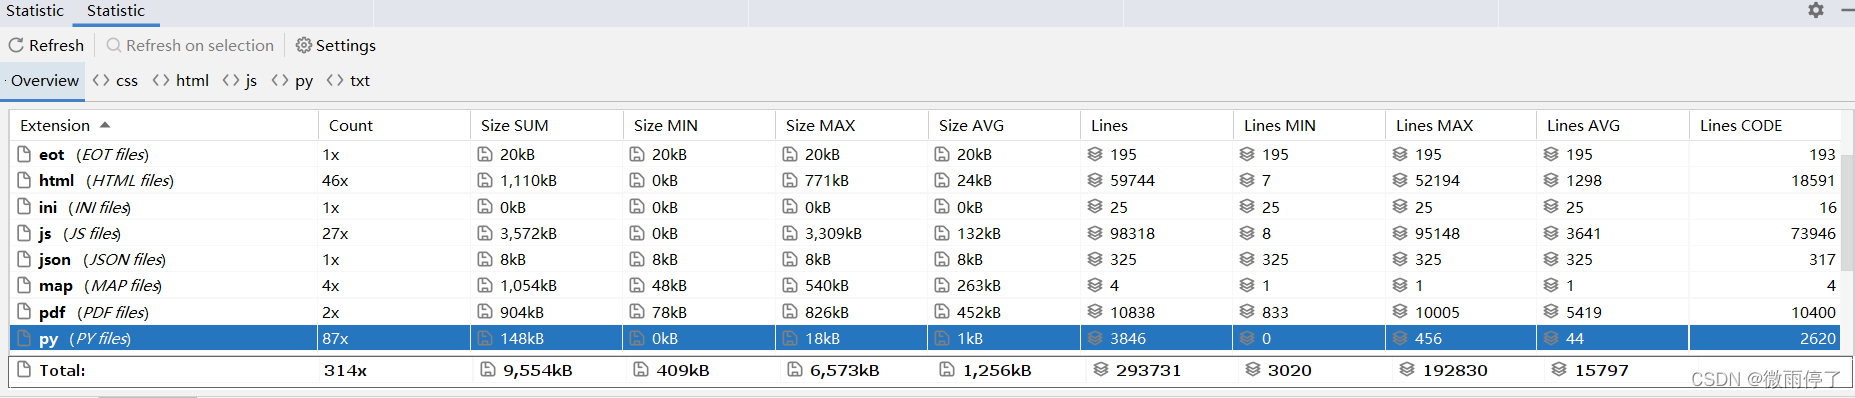
Task: Click html Size MAX 771kB
Action: pyautogui.click(x=827, y=181)
